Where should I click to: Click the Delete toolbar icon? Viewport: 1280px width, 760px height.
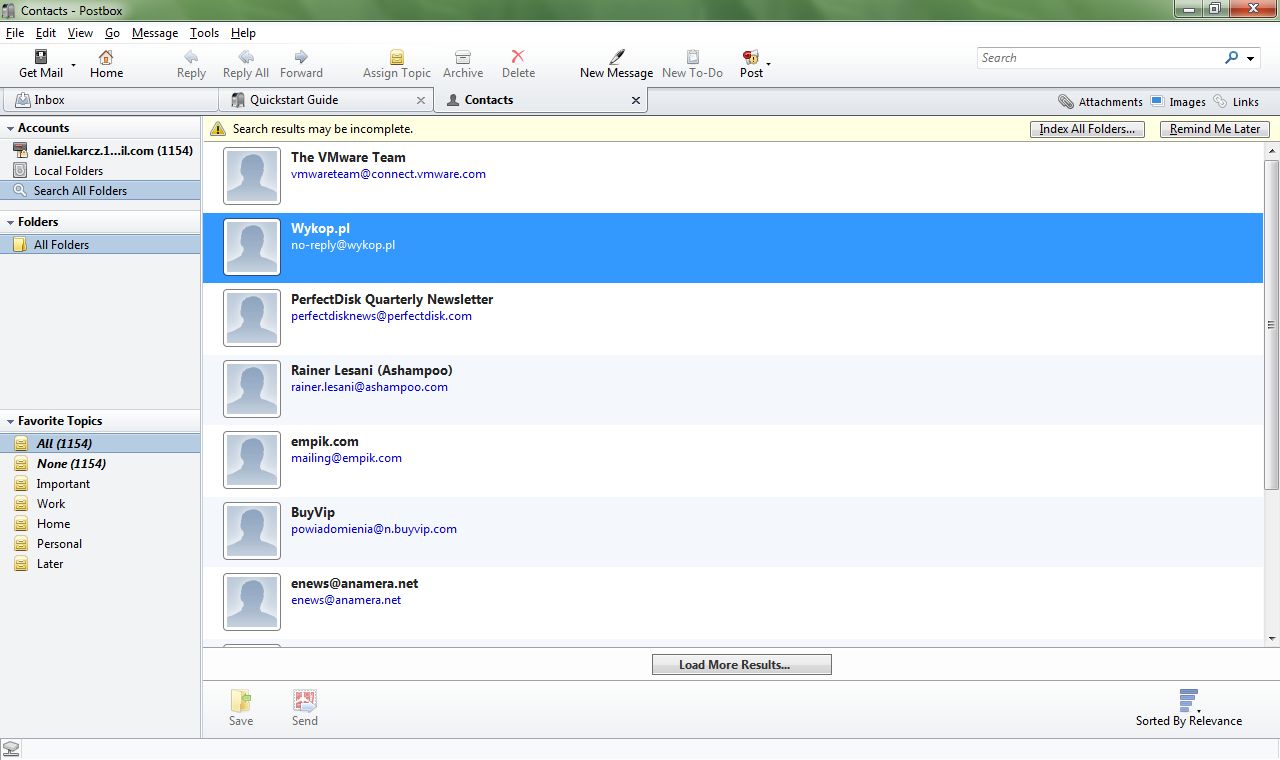(x=518, y=57)
